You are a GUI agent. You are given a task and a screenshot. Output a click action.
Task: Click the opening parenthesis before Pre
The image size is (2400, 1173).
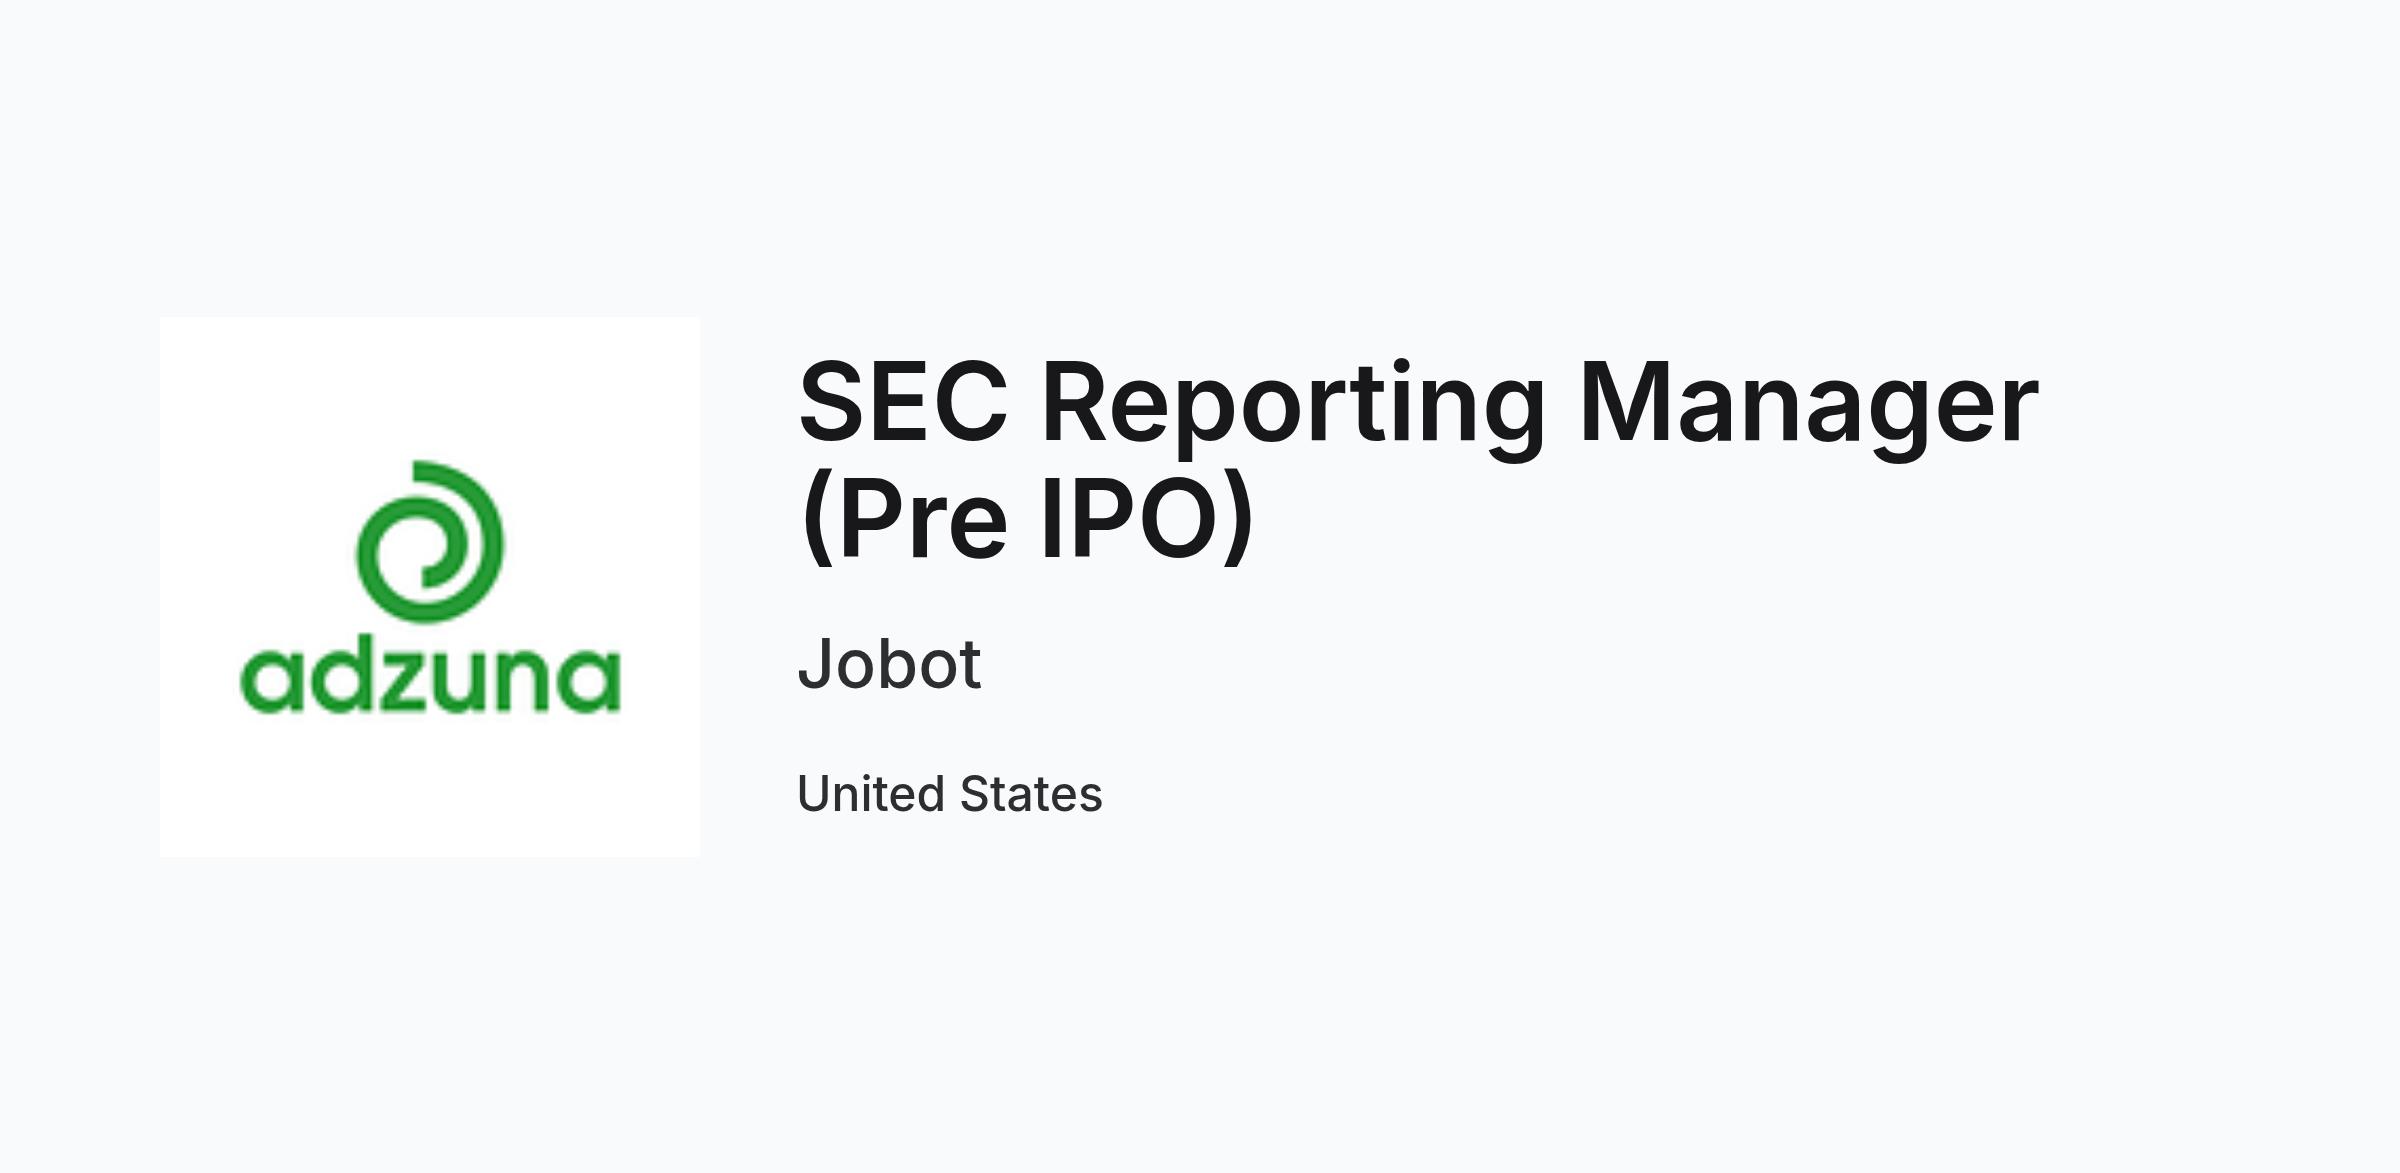tap(817, 519)
